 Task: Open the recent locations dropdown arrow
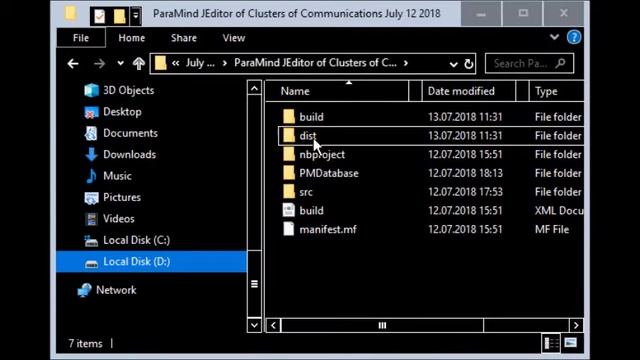click(120, 63)
